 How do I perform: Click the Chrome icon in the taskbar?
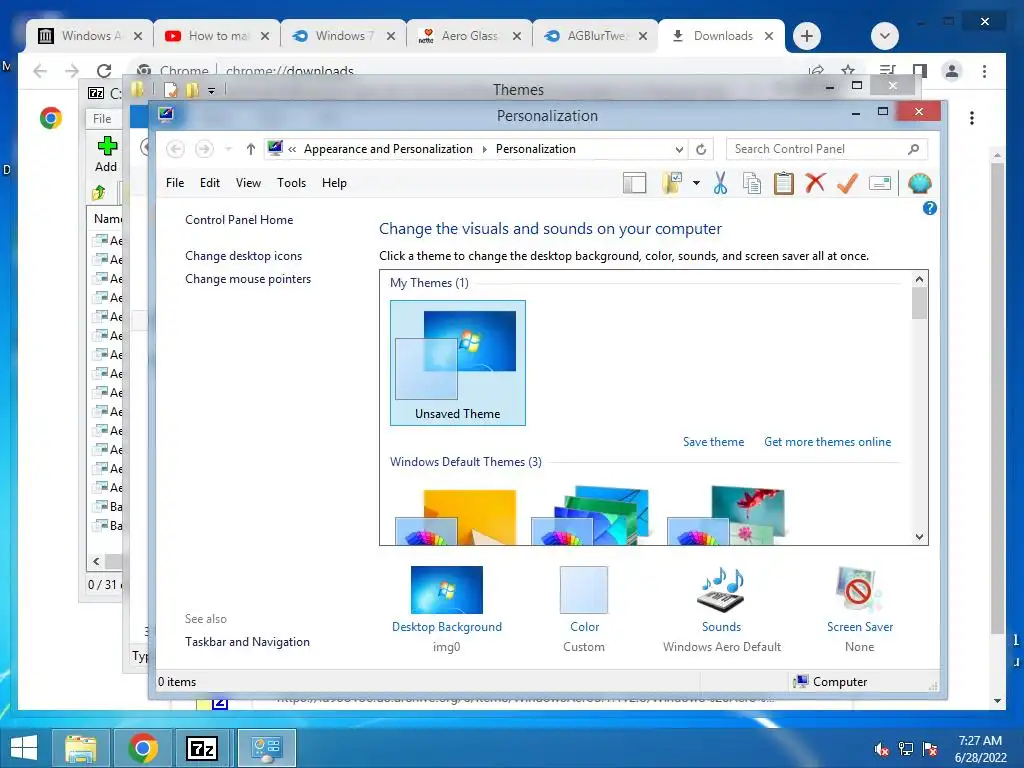(142, 748)
